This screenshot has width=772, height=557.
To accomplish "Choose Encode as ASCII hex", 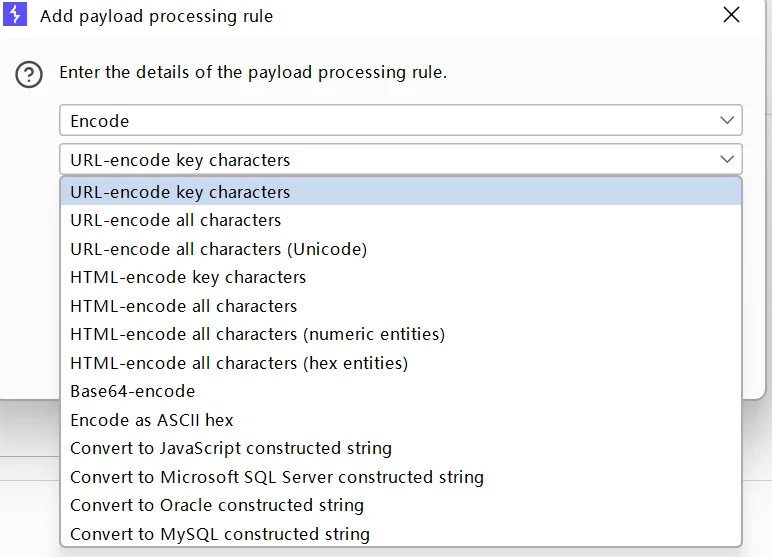I will pos(152,420).
